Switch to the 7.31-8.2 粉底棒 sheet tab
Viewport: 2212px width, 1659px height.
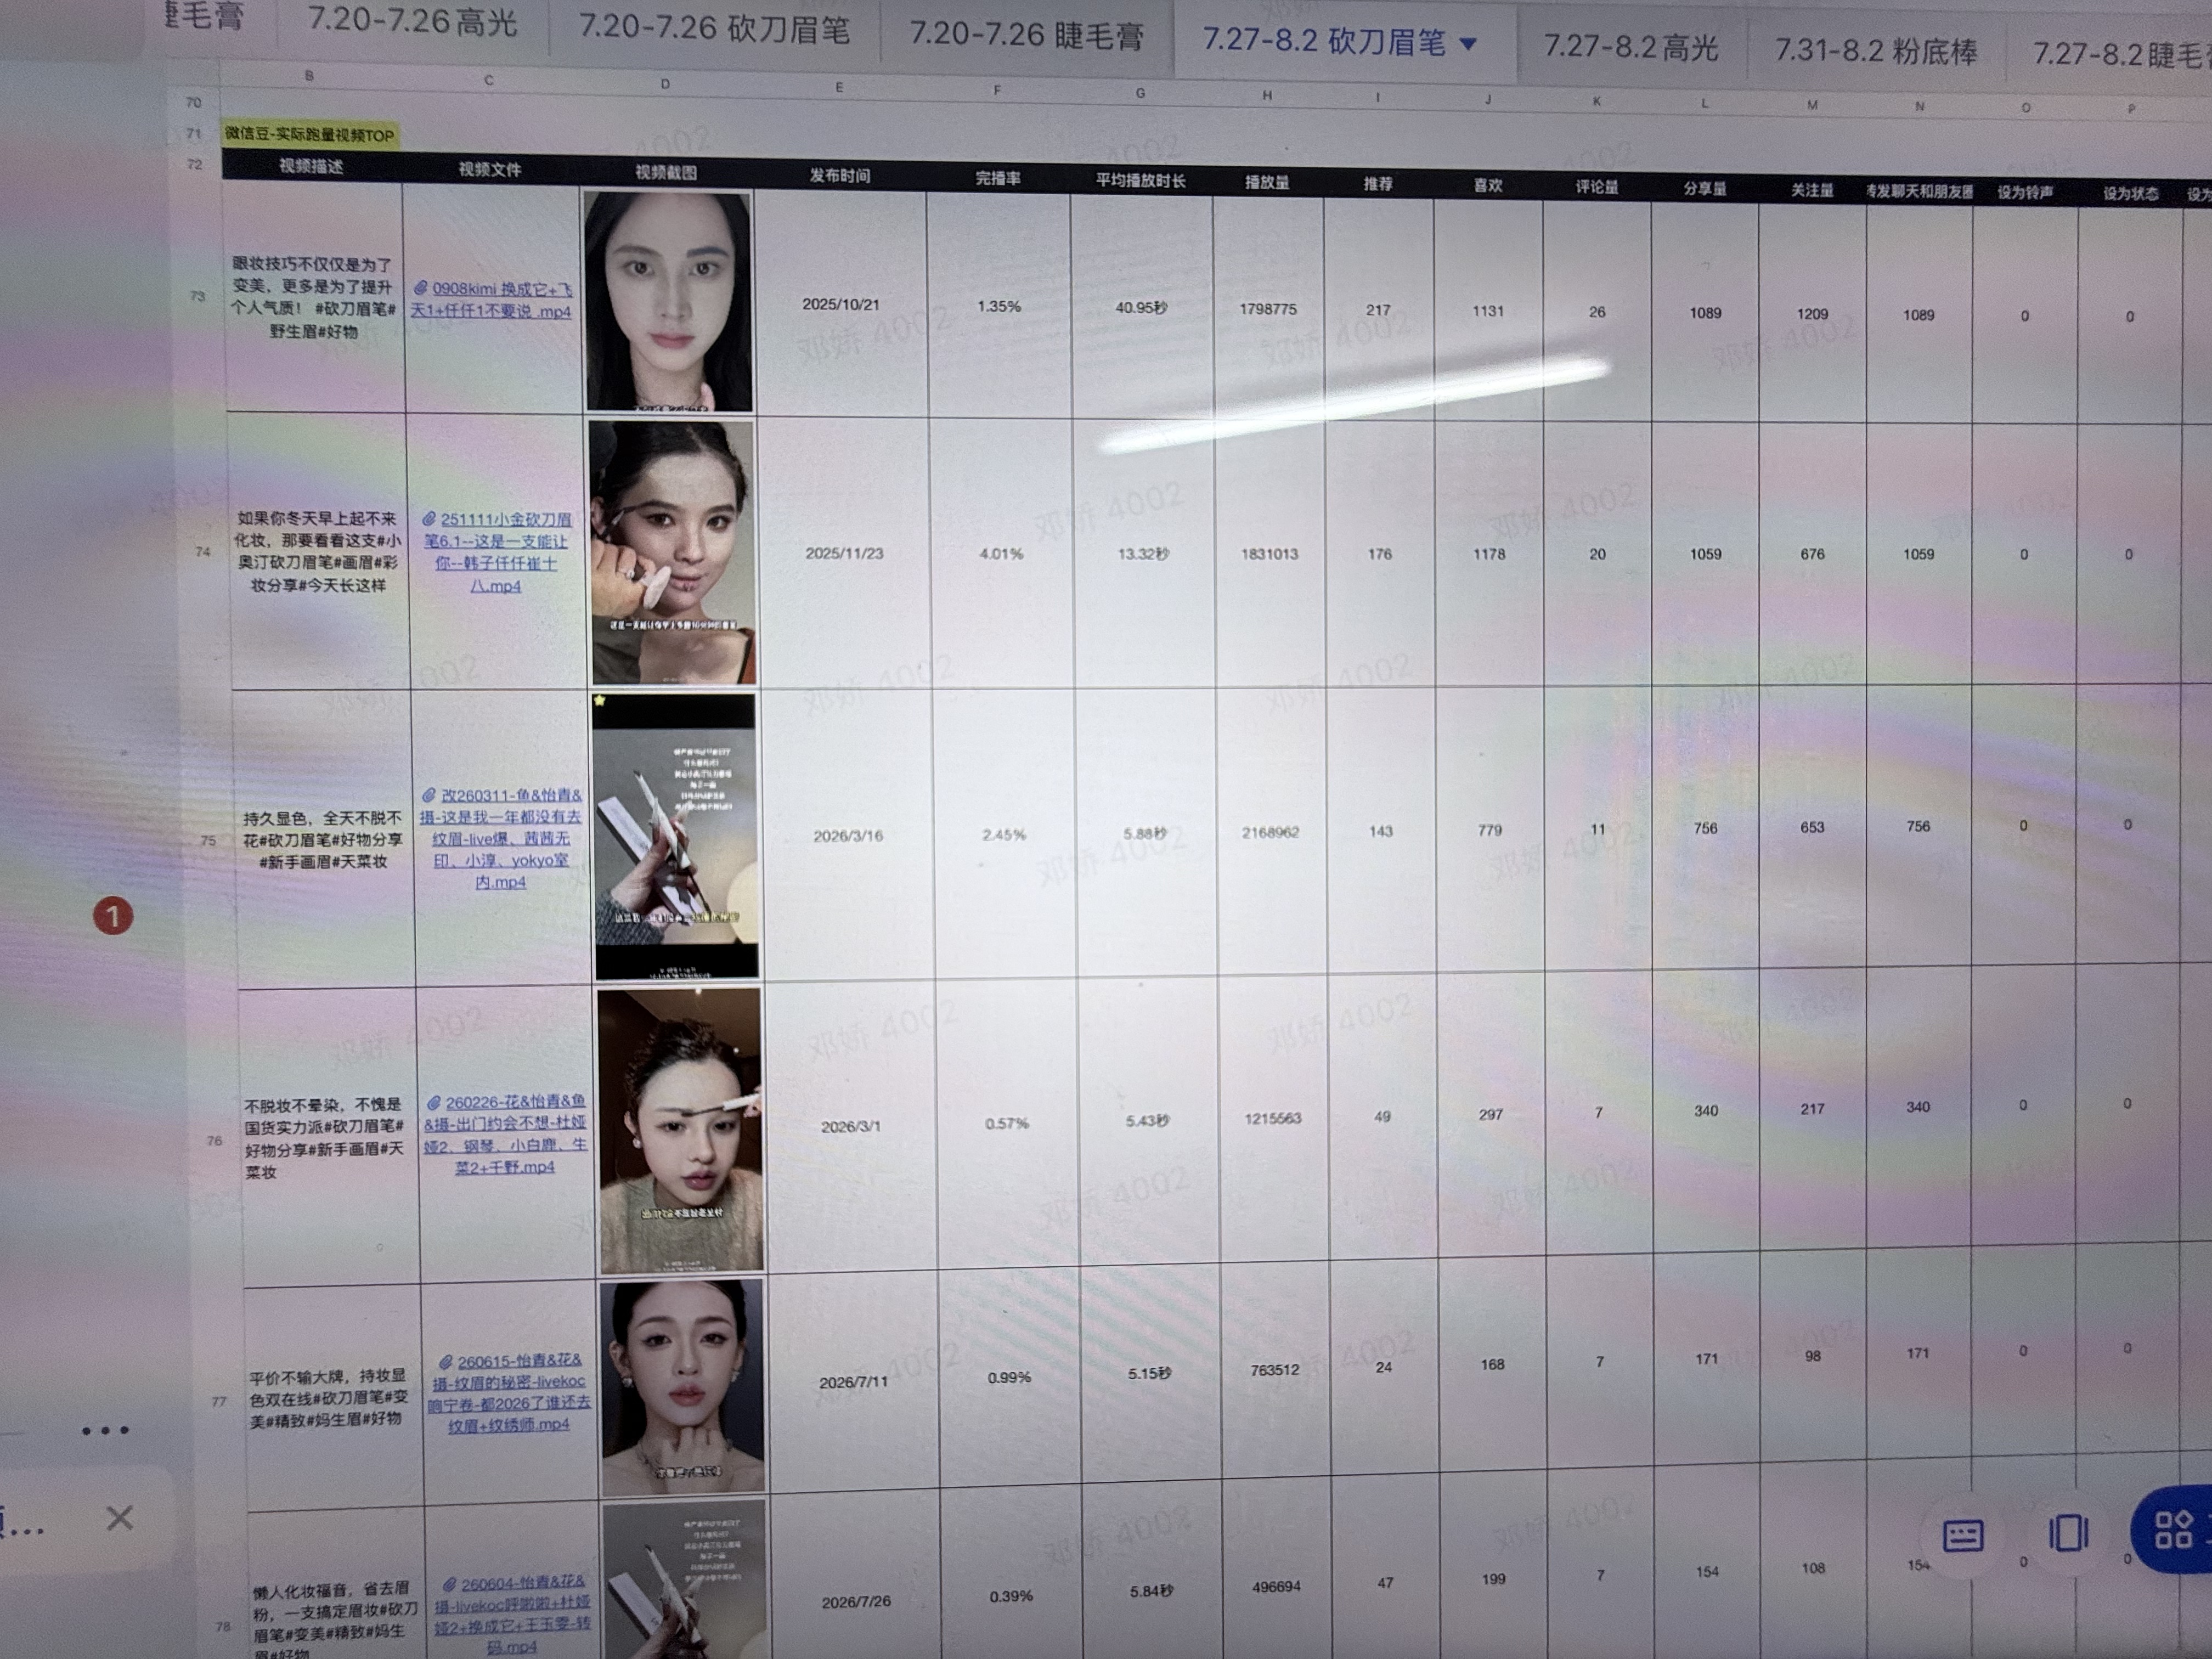(x=1876, y=51)
